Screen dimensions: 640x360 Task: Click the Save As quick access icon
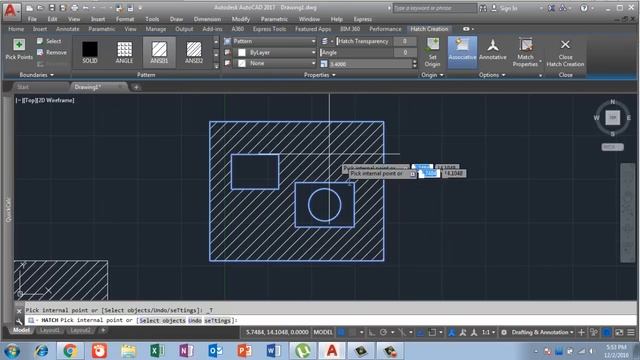point(63,8)
